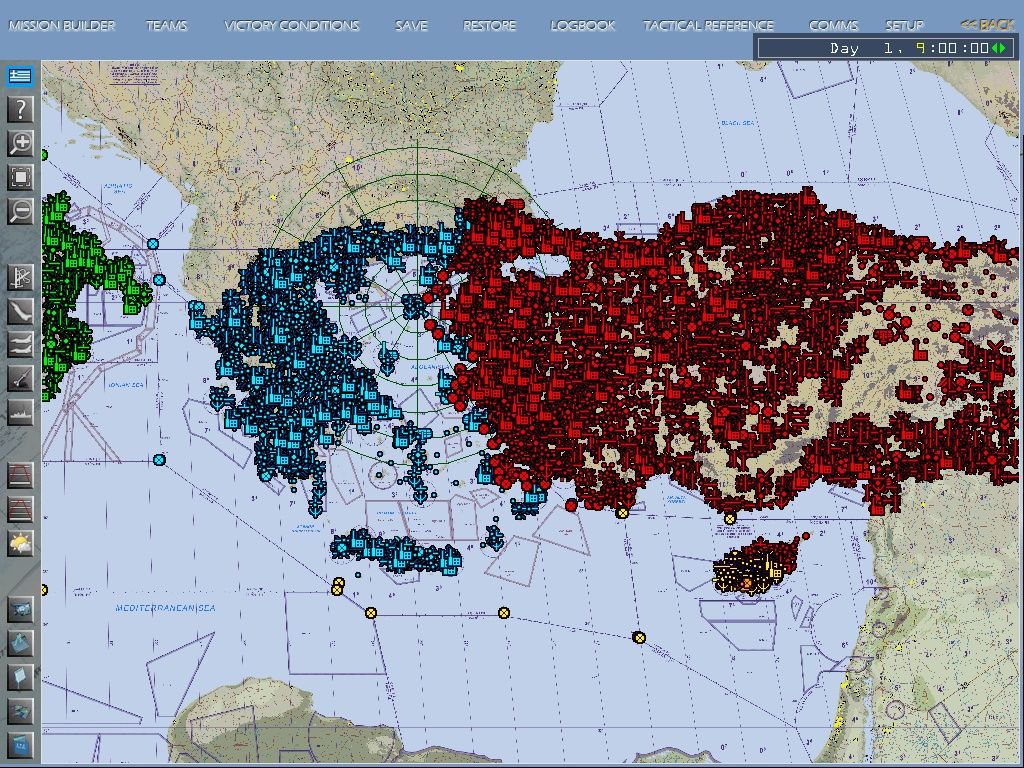Click the fit-to-frame dashed square icon

(20, 177)
